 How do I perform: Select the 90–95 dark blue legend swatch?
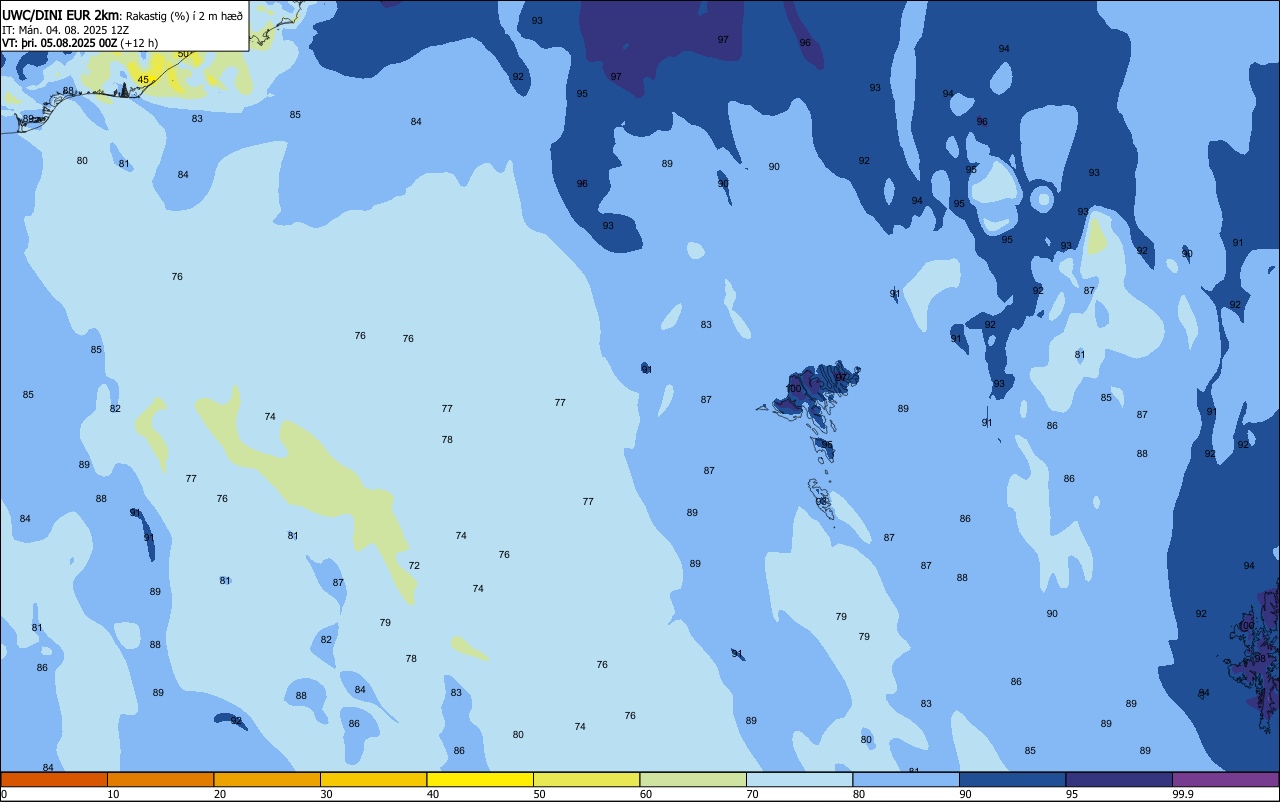[x=1012, y=779]
